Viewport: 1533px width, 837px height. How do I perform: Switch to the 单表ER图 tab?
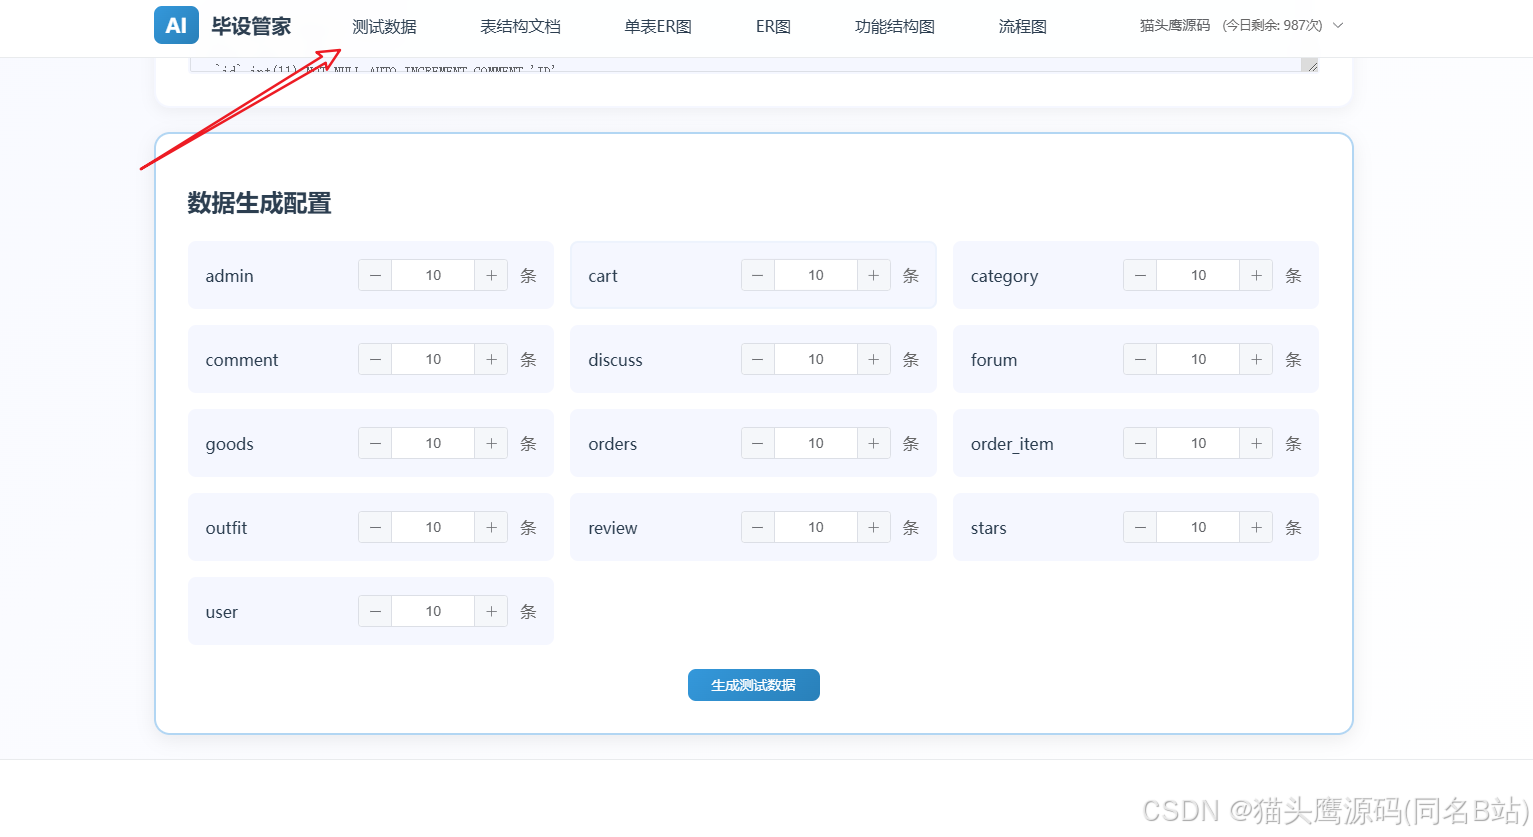click(658, 27)
